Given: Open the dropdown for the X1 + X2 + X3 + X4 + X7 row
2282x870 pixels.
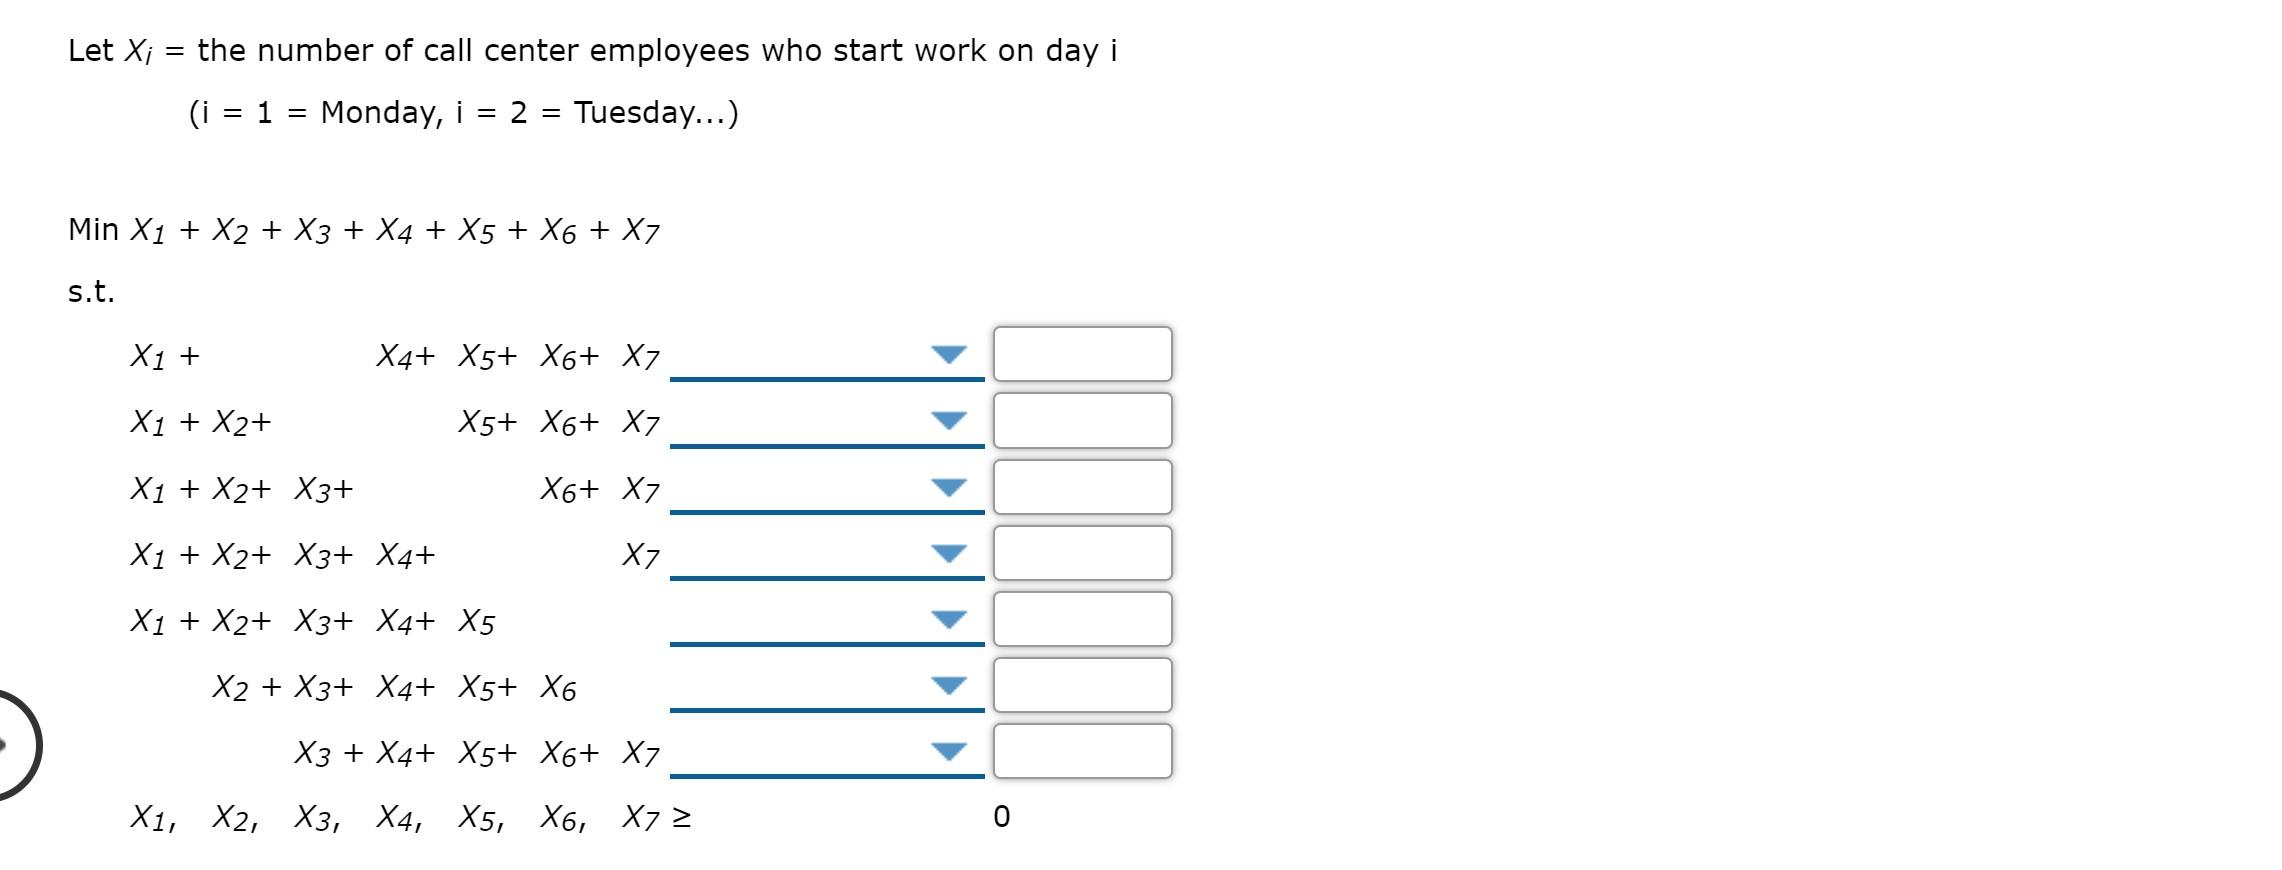Looking at the screenshot, I should [948, 551].
